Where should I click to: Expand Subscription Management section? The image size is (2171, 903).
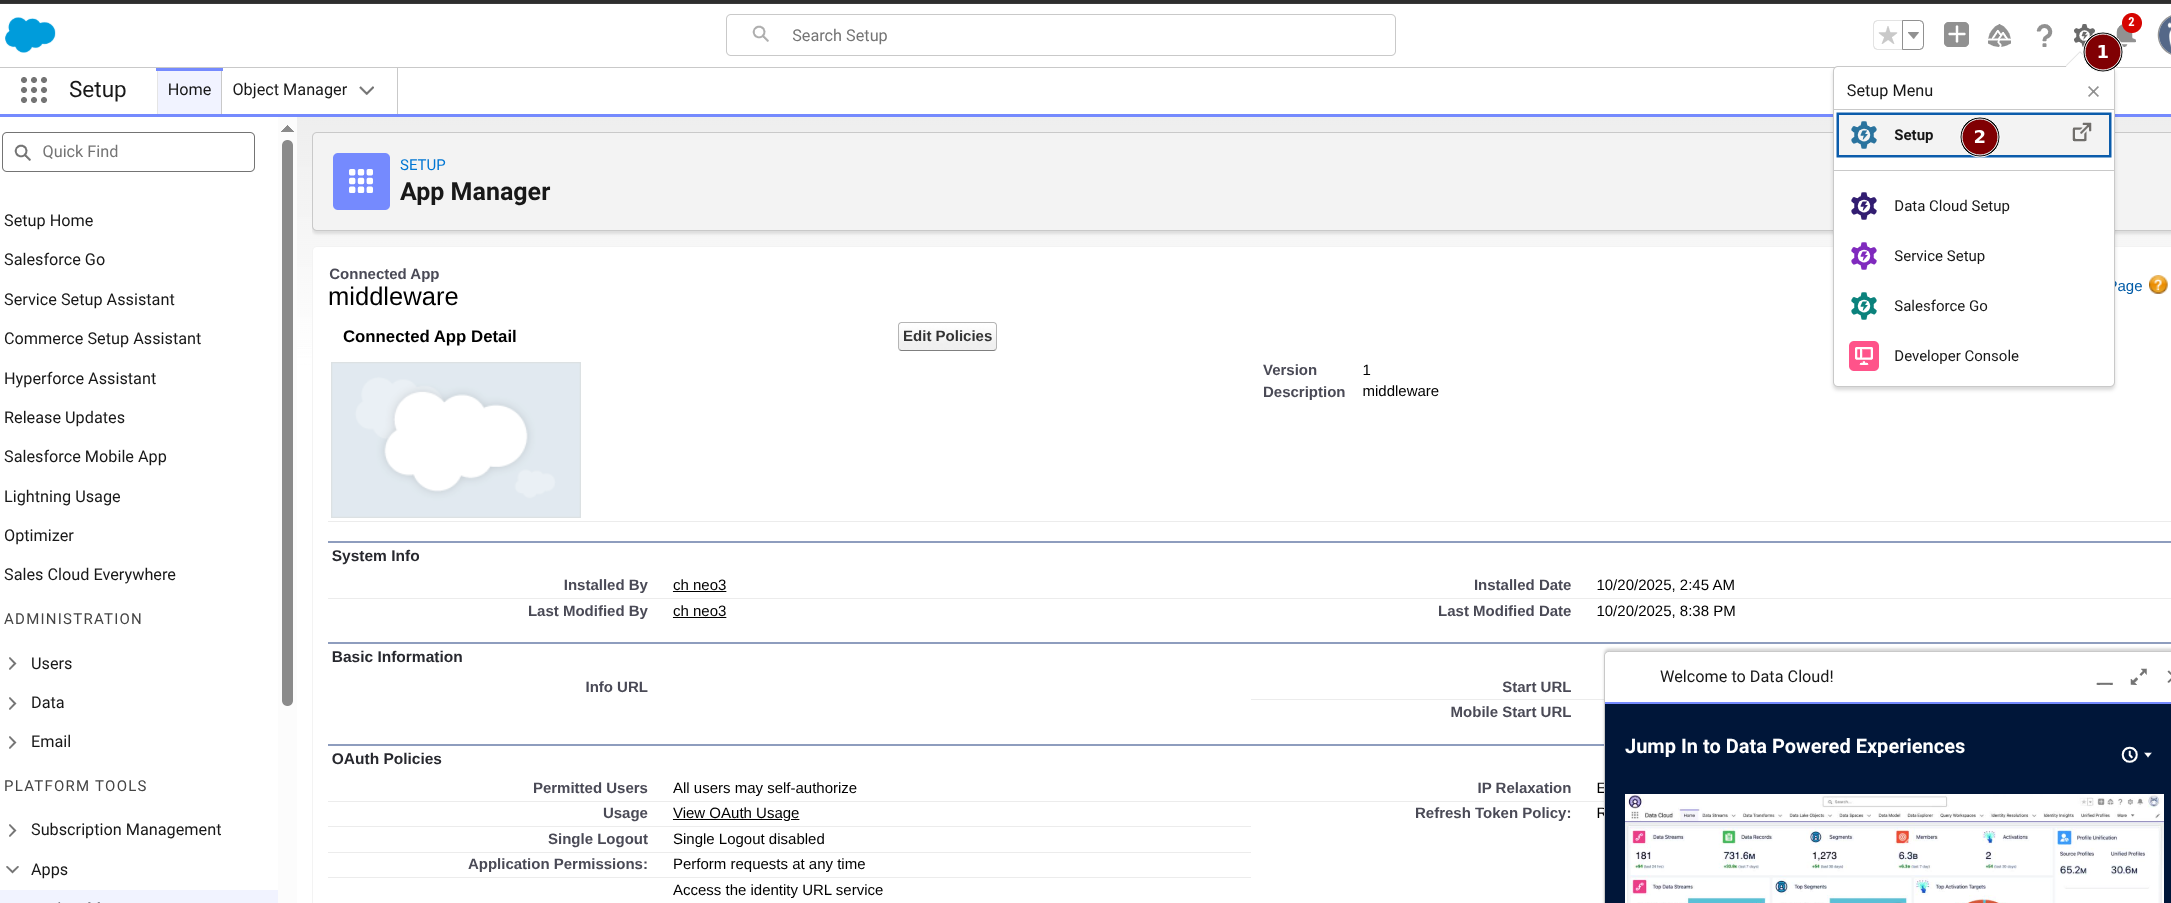(13, 830)
